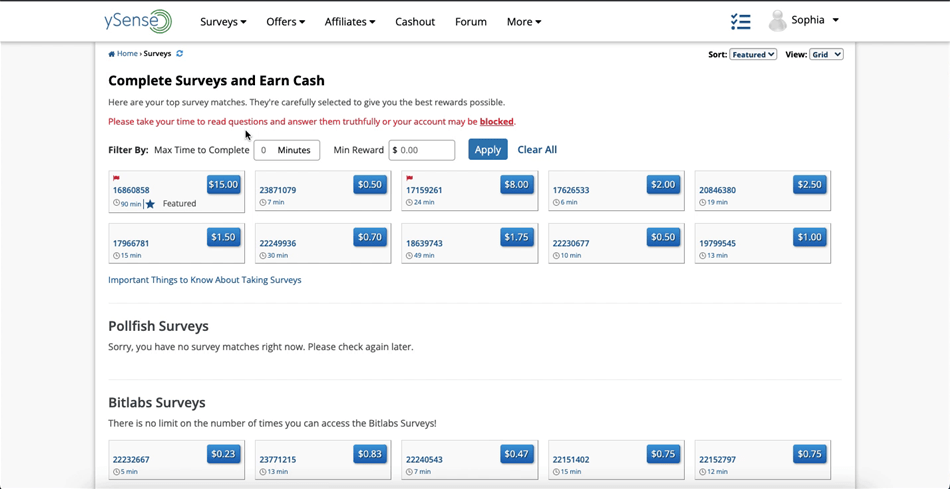
Task: Open survey ID 17159261
Action: tap(424, 190)
